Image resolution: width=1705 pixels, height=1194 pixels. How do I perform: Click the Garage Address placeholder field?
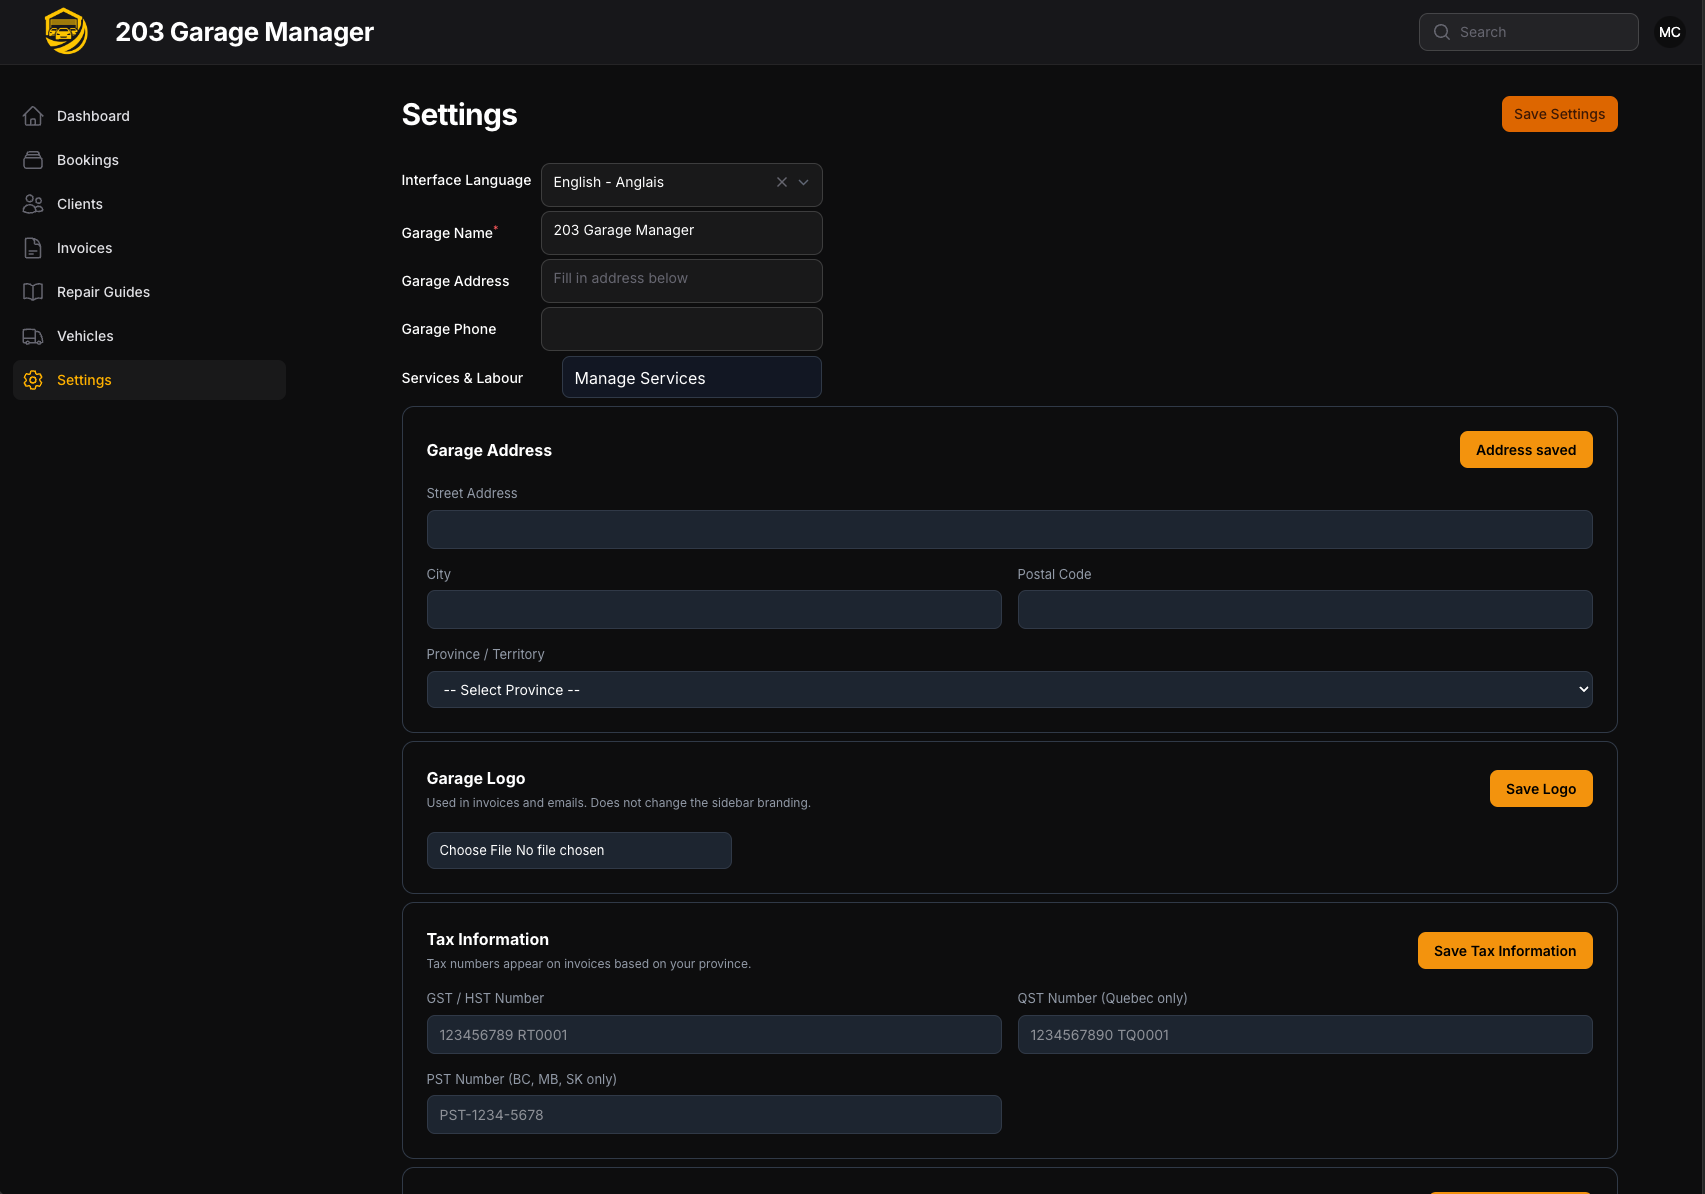pos(681,281)
